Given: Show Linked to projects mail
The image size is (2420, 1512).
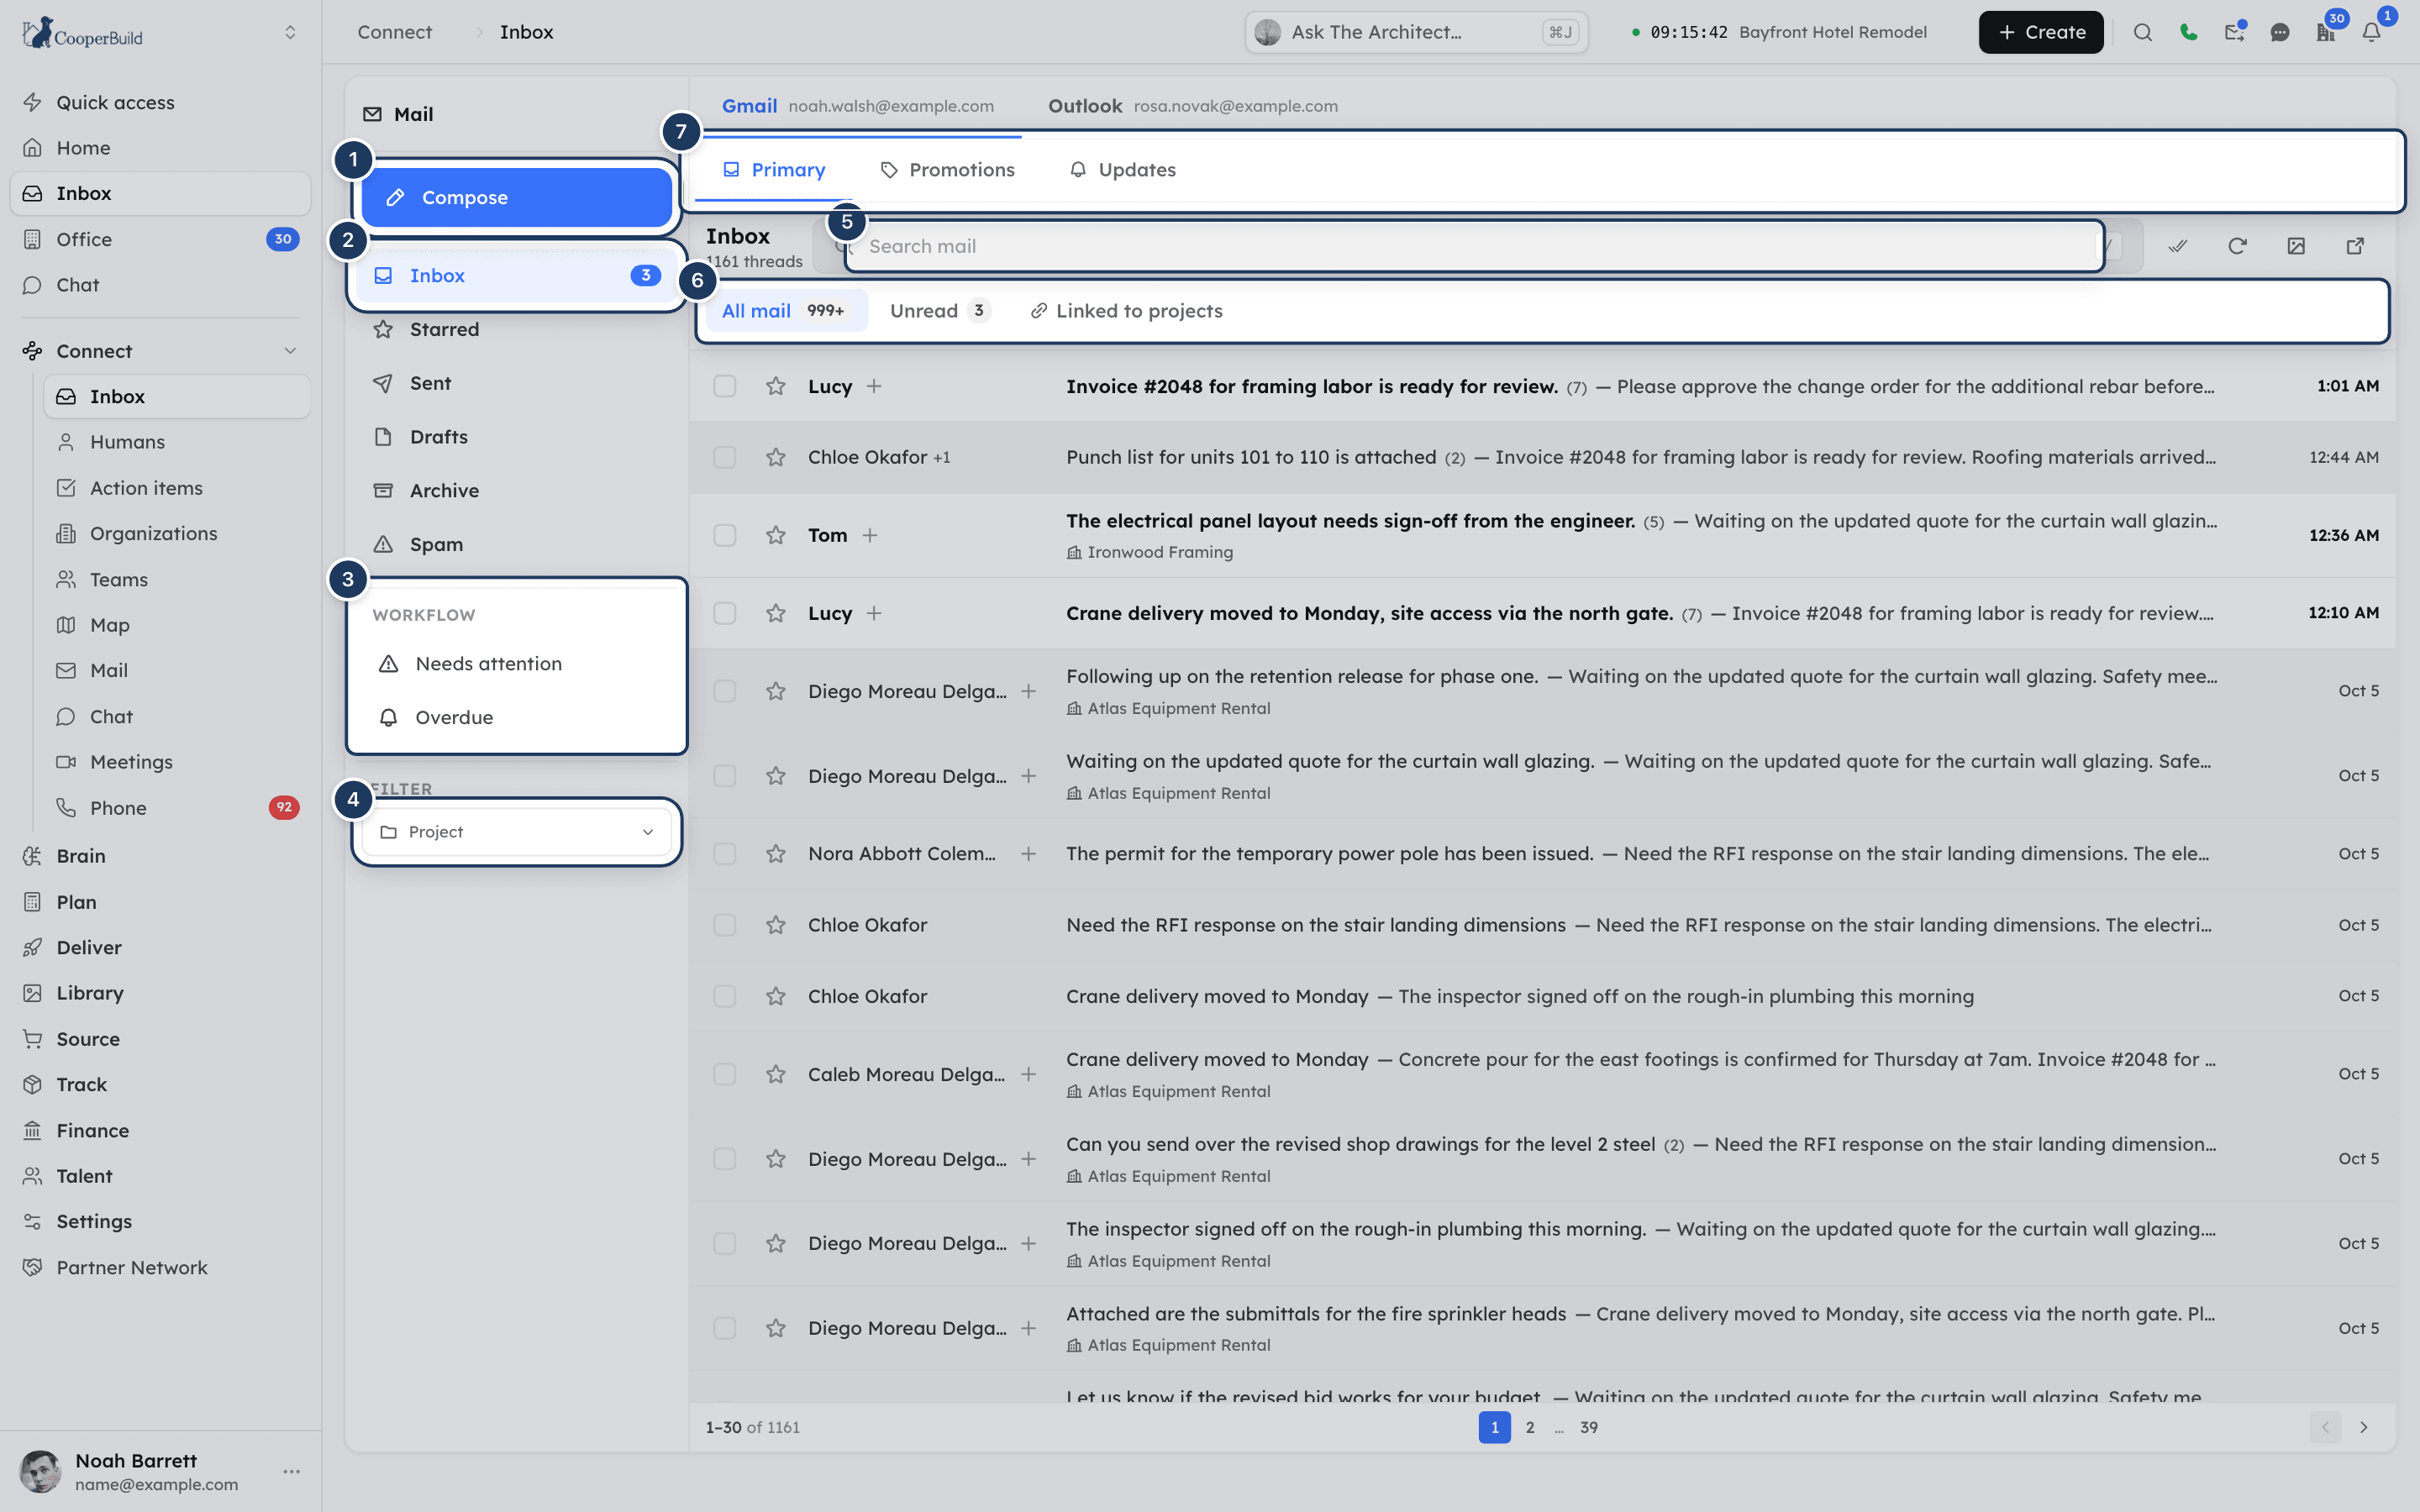Looking at the screenshot, I should (1126, 311).
